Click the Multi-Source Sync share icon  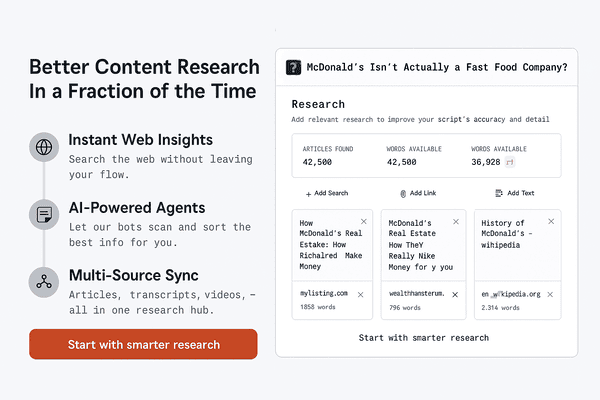tap(44, 281)
